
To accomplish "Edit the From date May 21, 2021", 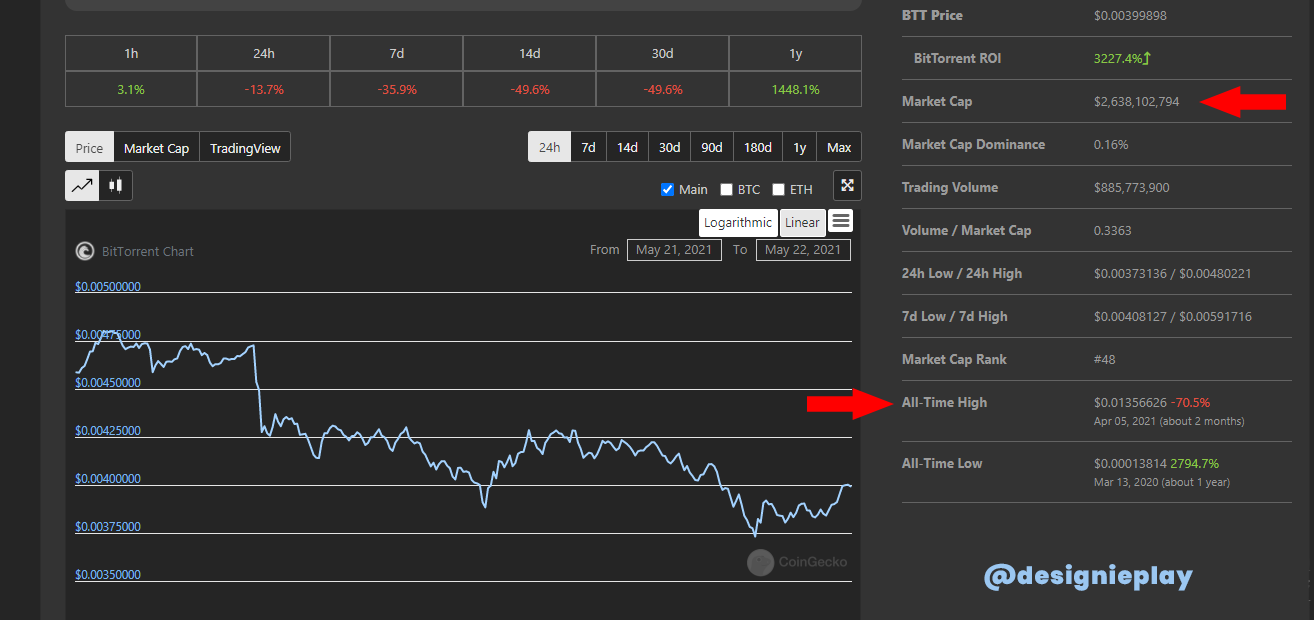I will [675, 249].
